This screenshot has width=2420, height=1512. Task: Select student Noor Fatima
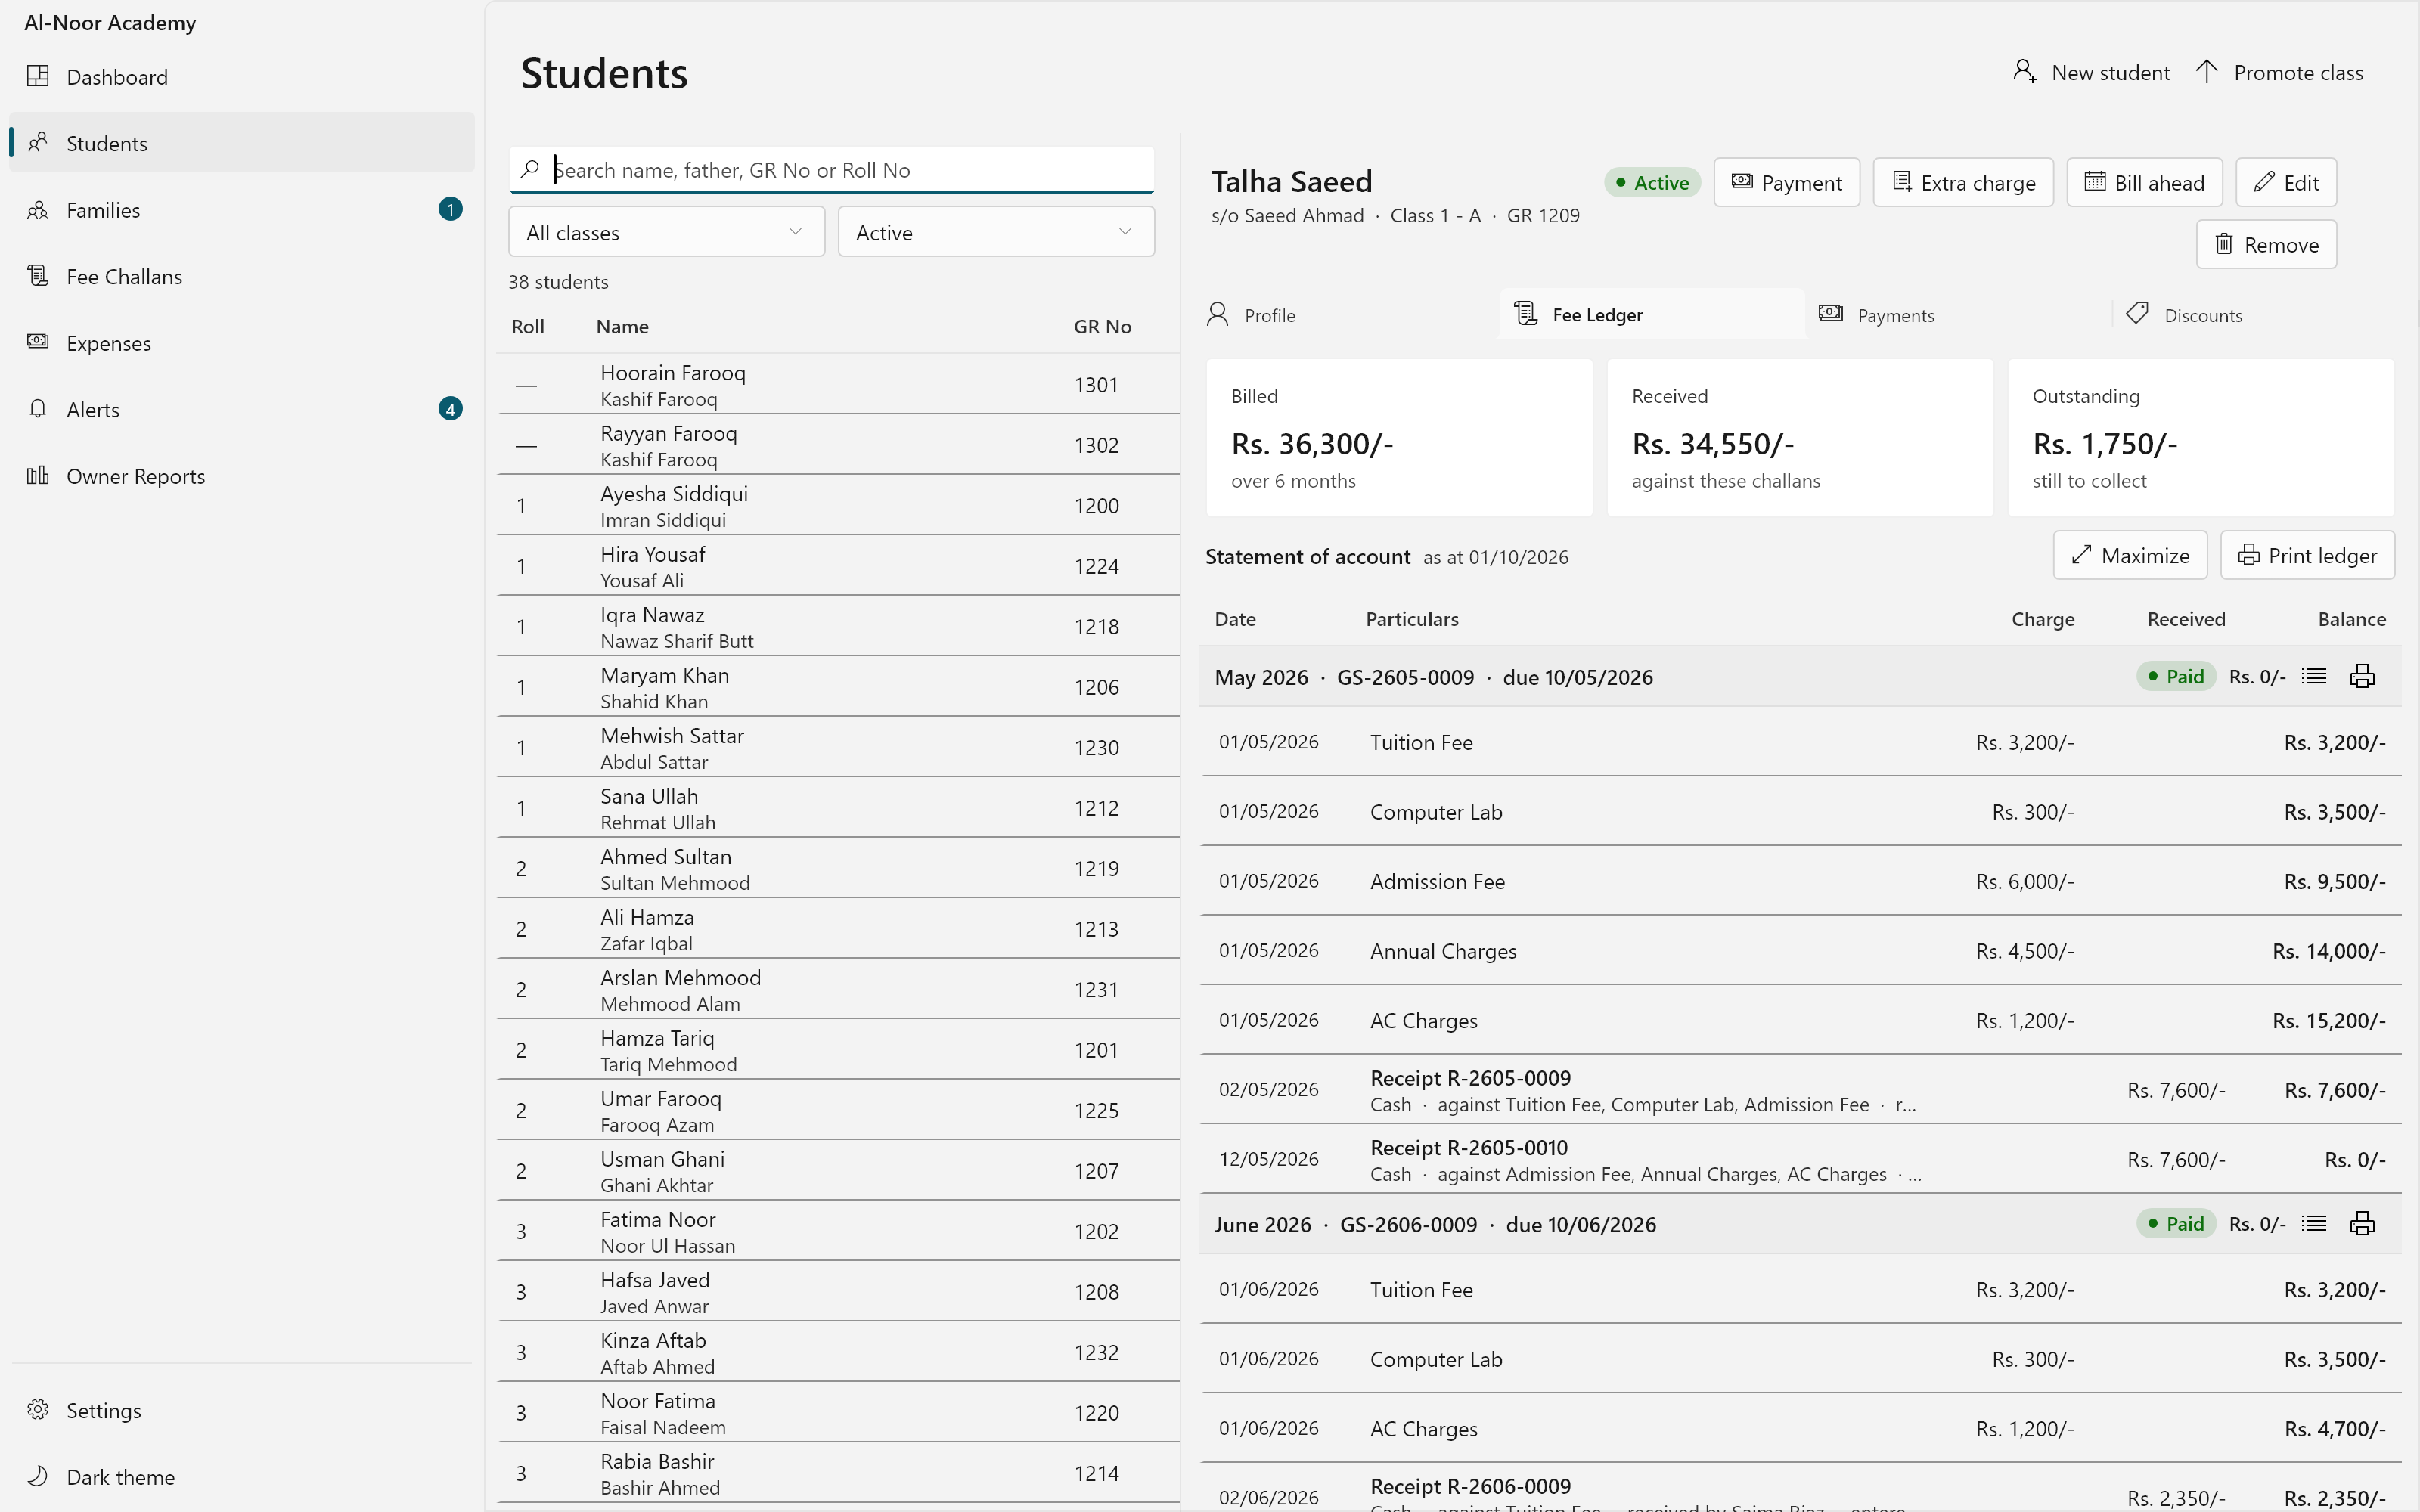[x=838, y=1413]
